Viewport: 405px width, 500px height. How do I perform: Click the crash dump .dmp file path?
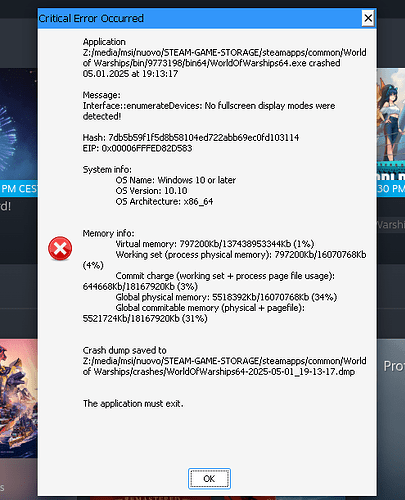(224, 366)
